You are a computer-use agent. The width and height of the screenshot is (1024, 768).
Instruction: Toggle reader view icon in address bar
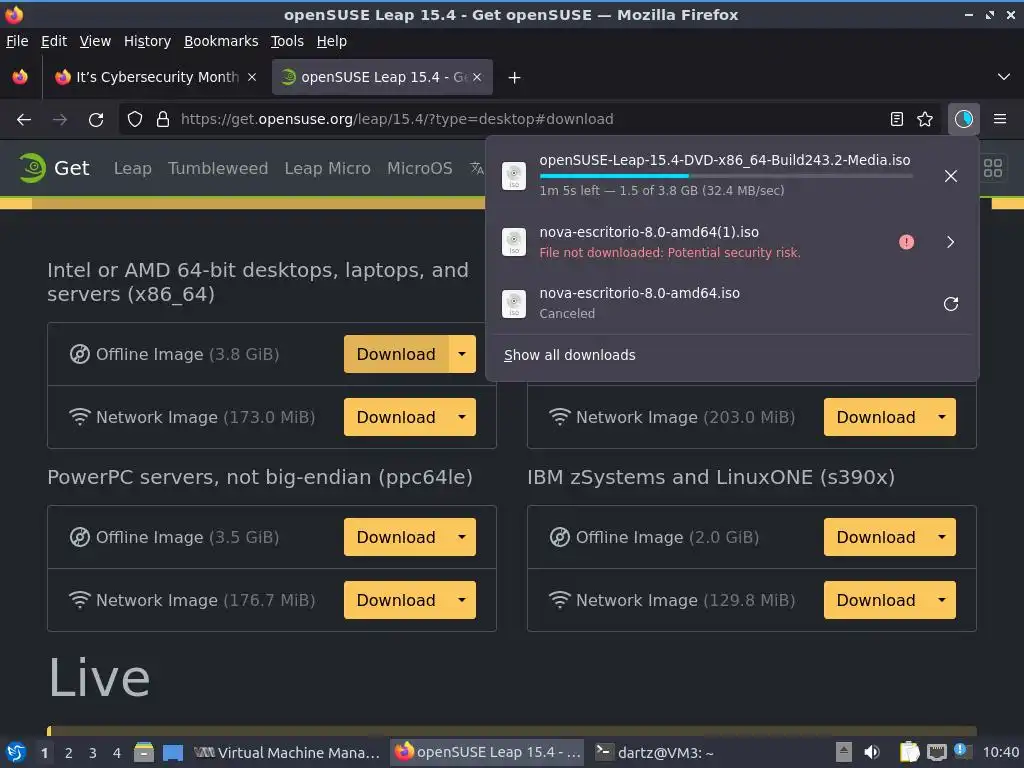click(897, 119)
